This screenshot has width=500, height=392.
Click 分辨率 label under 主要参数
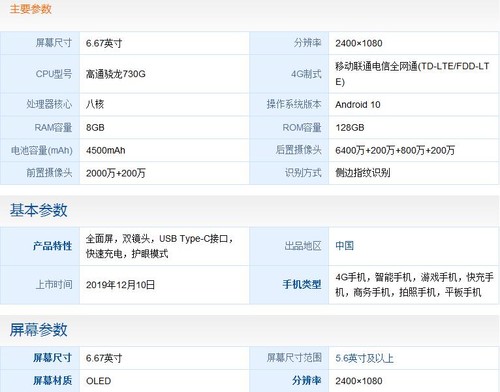coord(307,43)
